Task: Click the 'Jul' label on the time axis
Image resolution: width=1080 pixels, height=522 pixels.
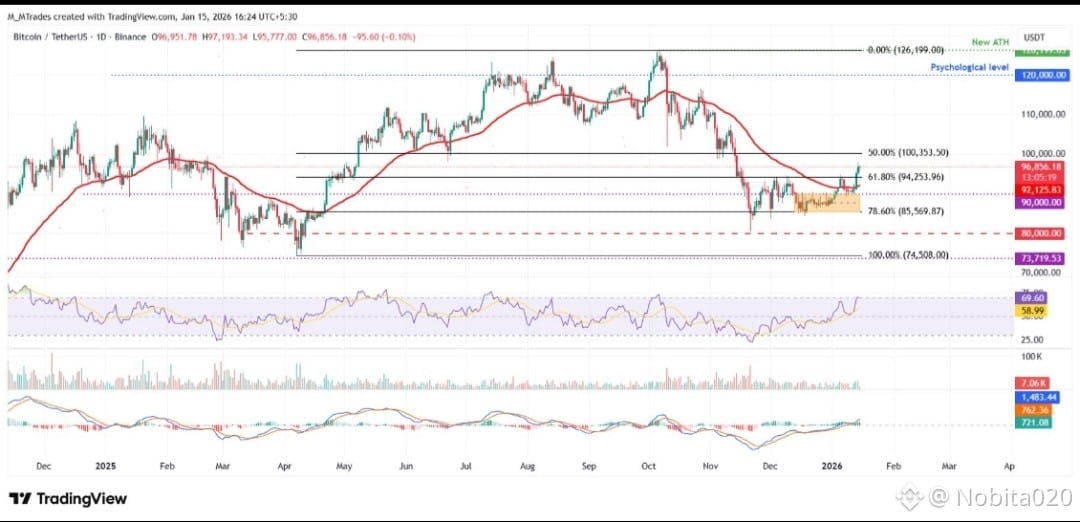Action: [x=466, y=466]
